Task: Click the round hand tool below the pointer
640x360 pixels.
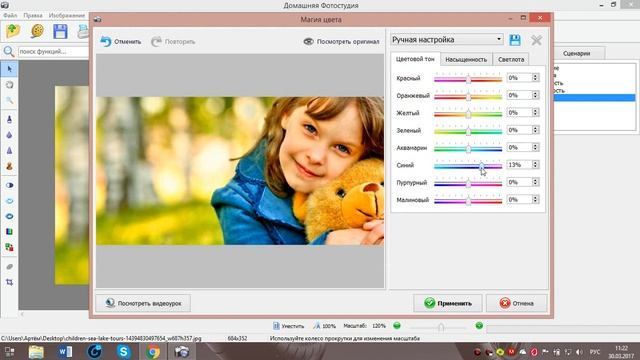Action: point(9,85)
